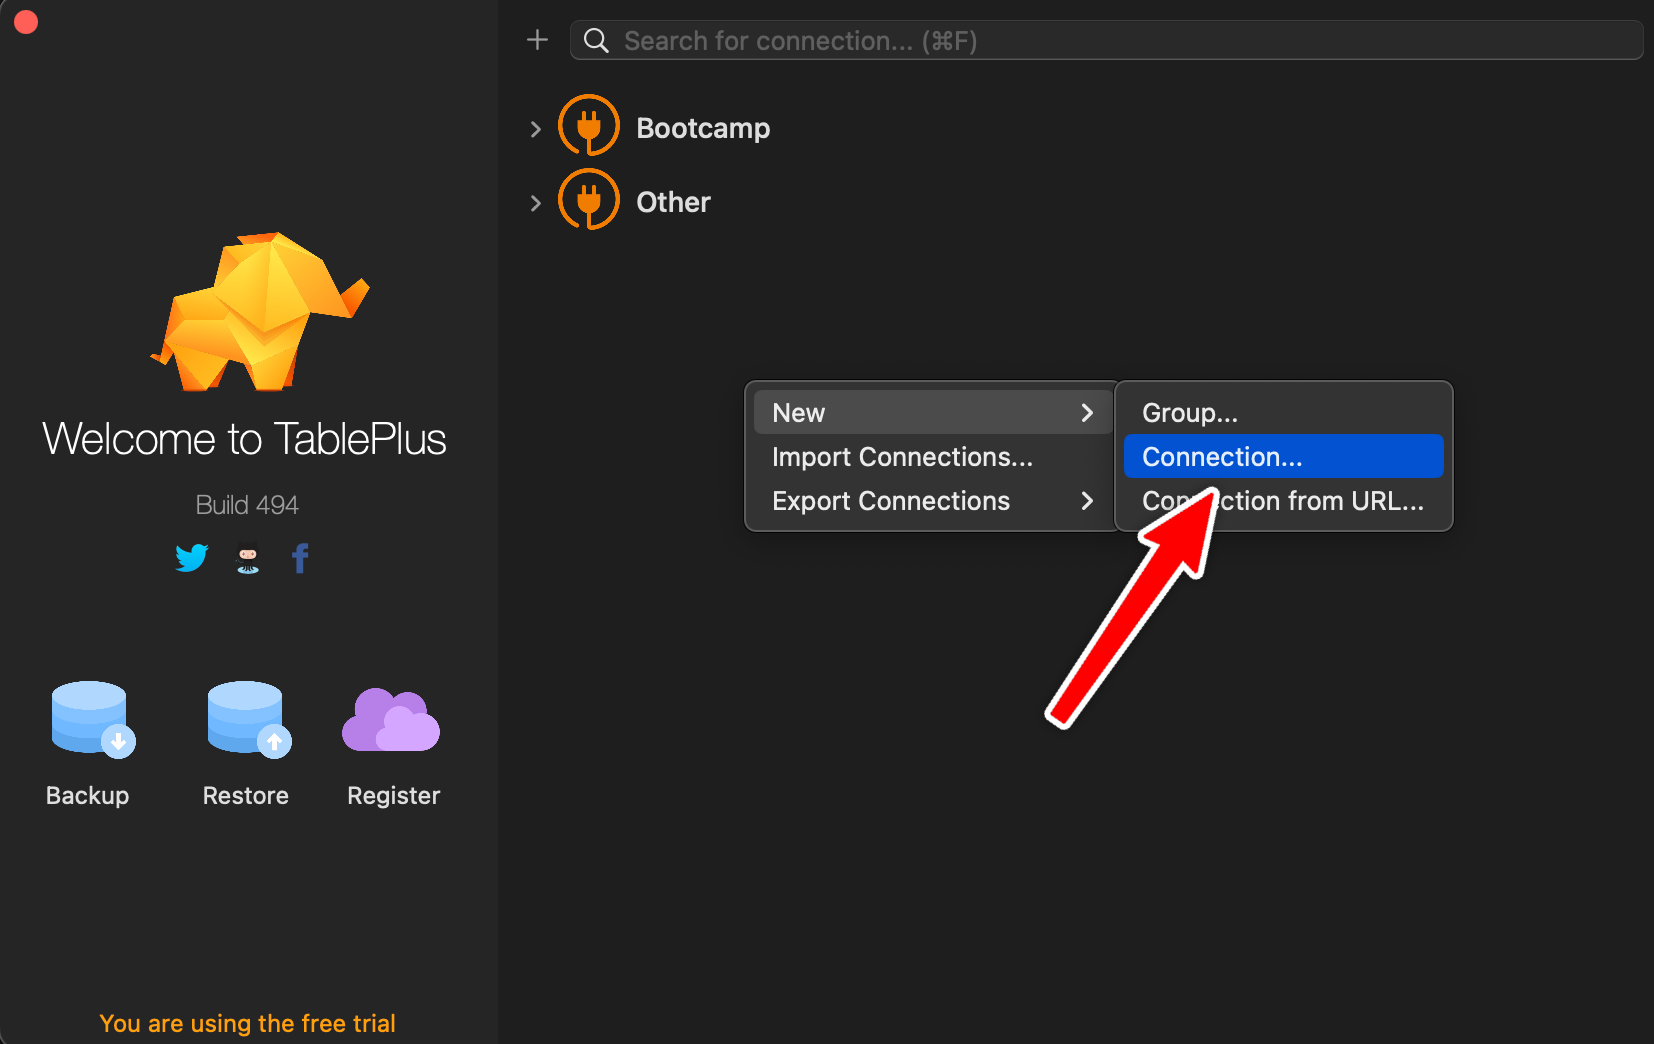Viewport: 1654px width, 1044px height.
Task: Open the Facebook icon link
Action: (x=300, y=558)
